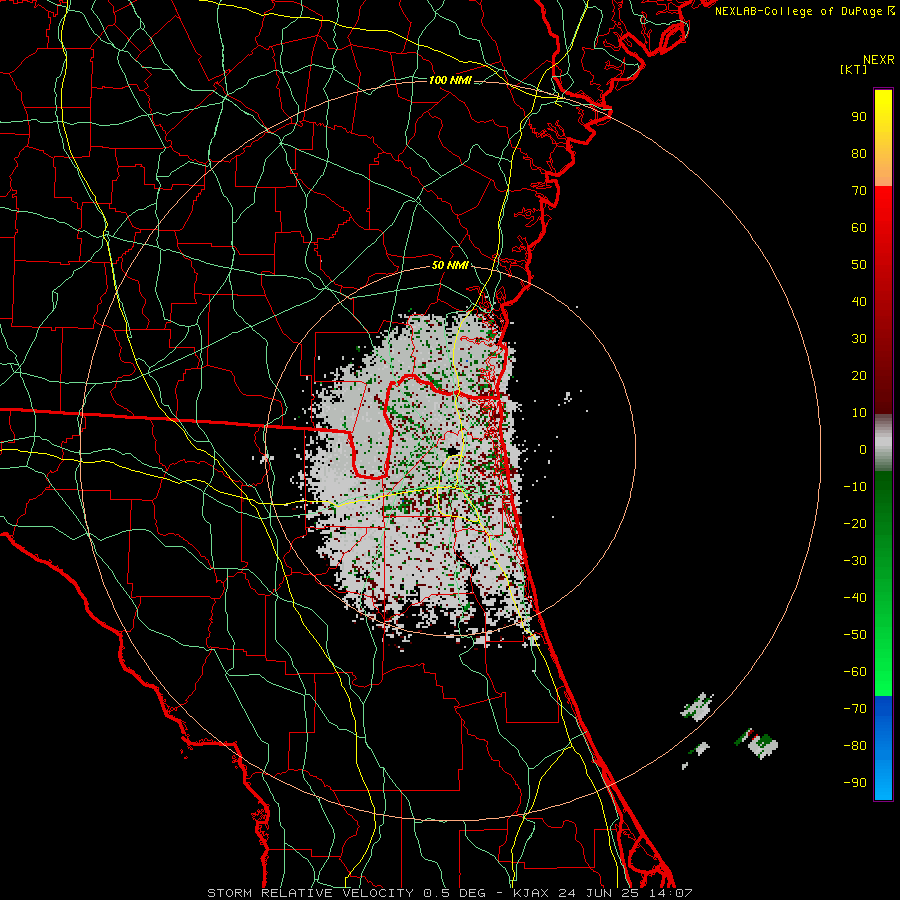This screenshot has height=900, width=900.
Task: Pick the blue segment of the color bar
Action: click(883, 748)
